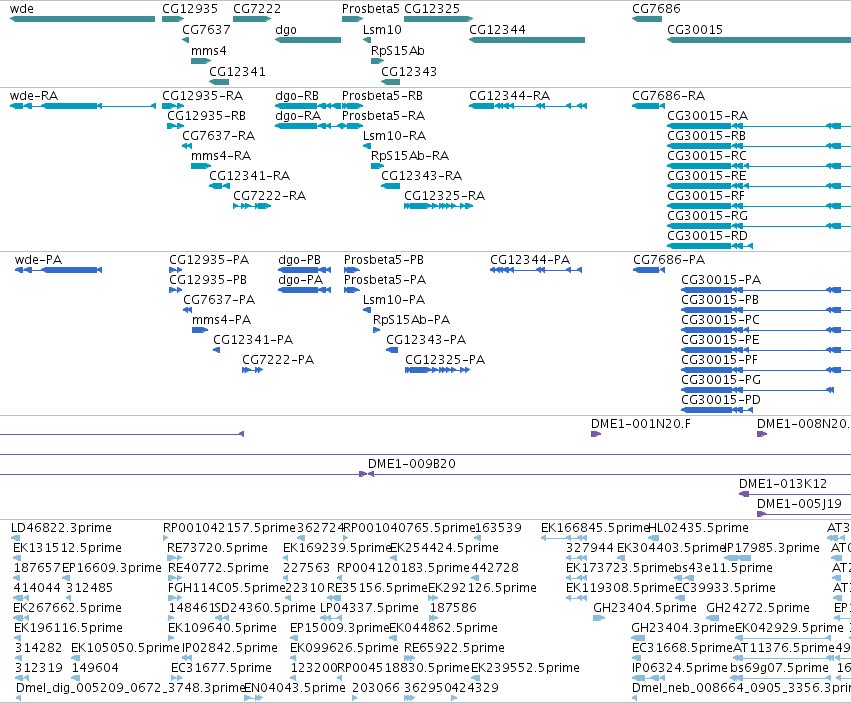Click the CG12341-RA transcript label

tap(250, 176)
